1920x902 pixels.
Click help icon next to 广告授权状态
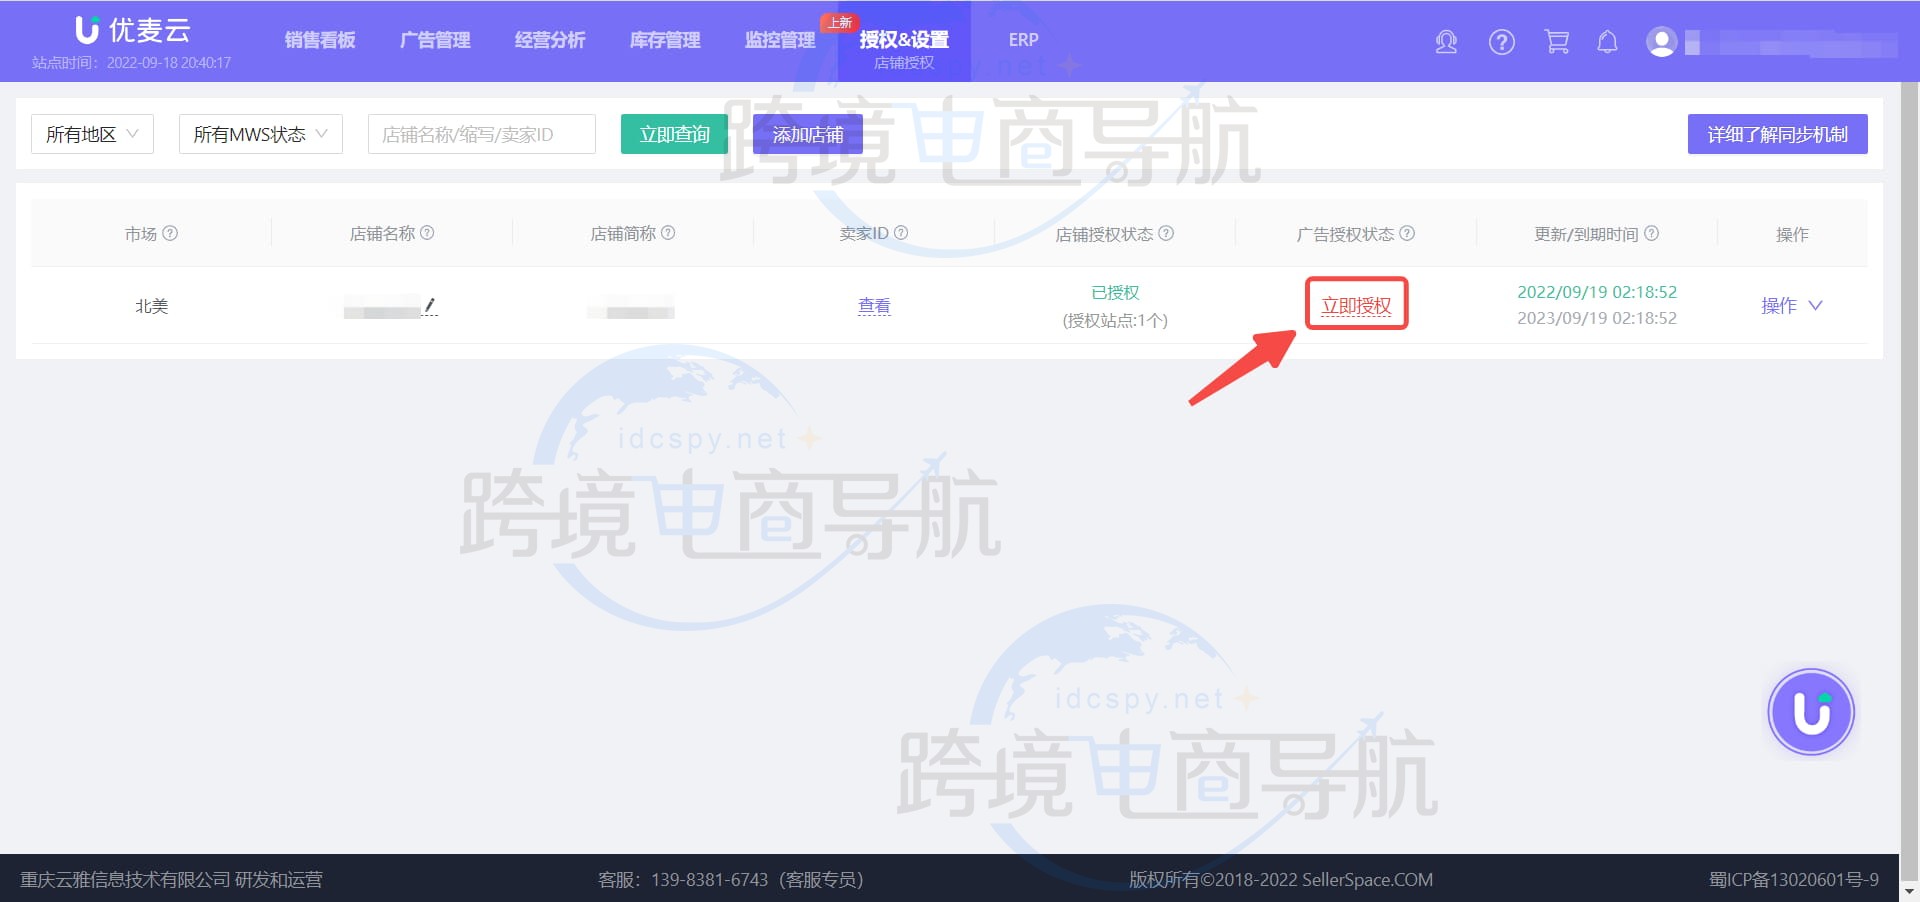click(1407, 233)
